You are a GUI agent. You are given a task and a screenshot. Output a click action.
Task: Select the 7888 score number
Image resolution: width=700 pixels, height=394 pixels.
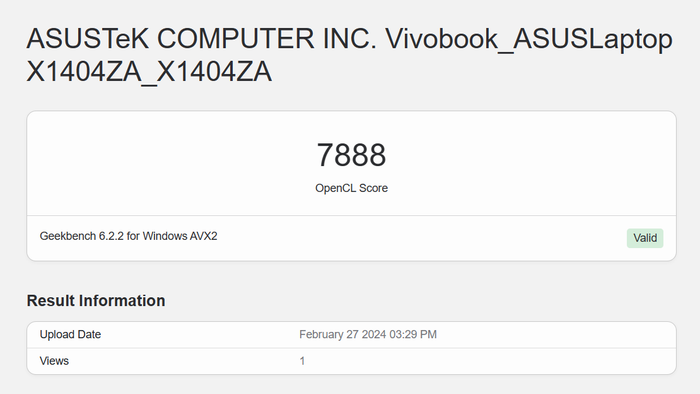point(351,155)
